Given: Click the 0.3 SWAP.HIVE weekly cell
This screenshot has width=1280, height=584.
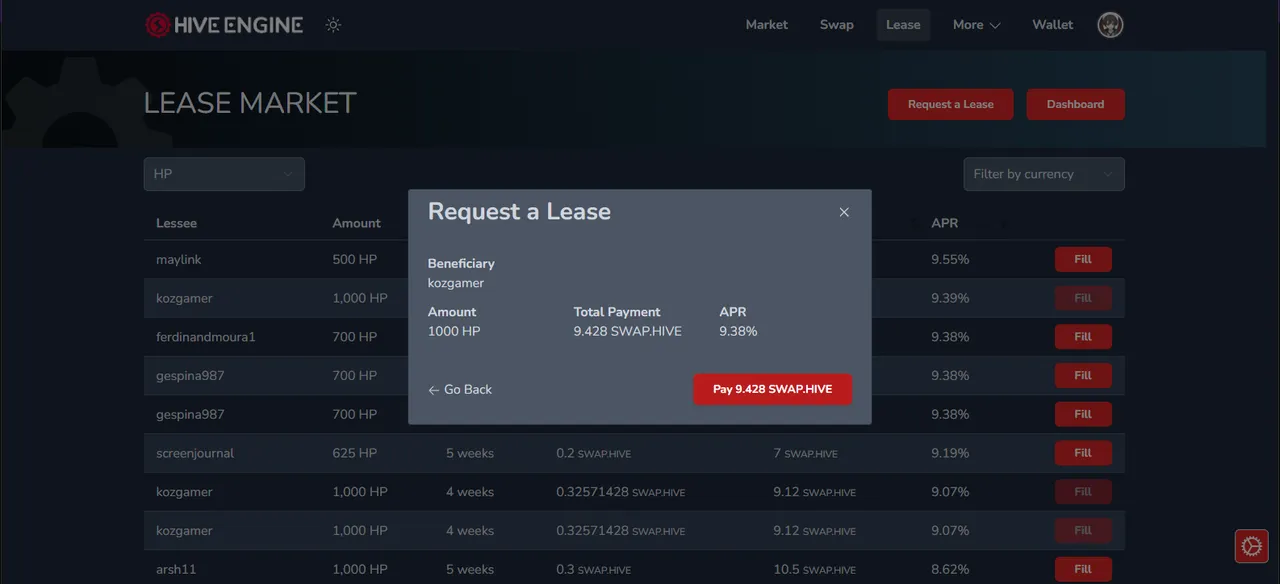Looking at the screenshot, I should click(594, 569).
